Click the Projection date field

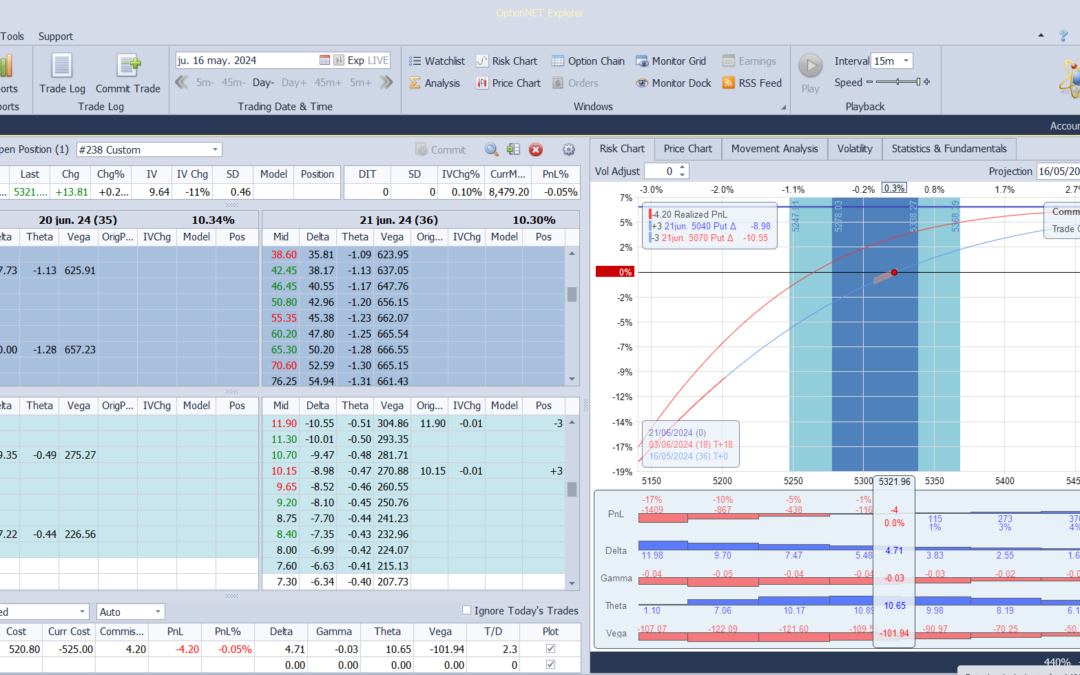point(1058,172)
